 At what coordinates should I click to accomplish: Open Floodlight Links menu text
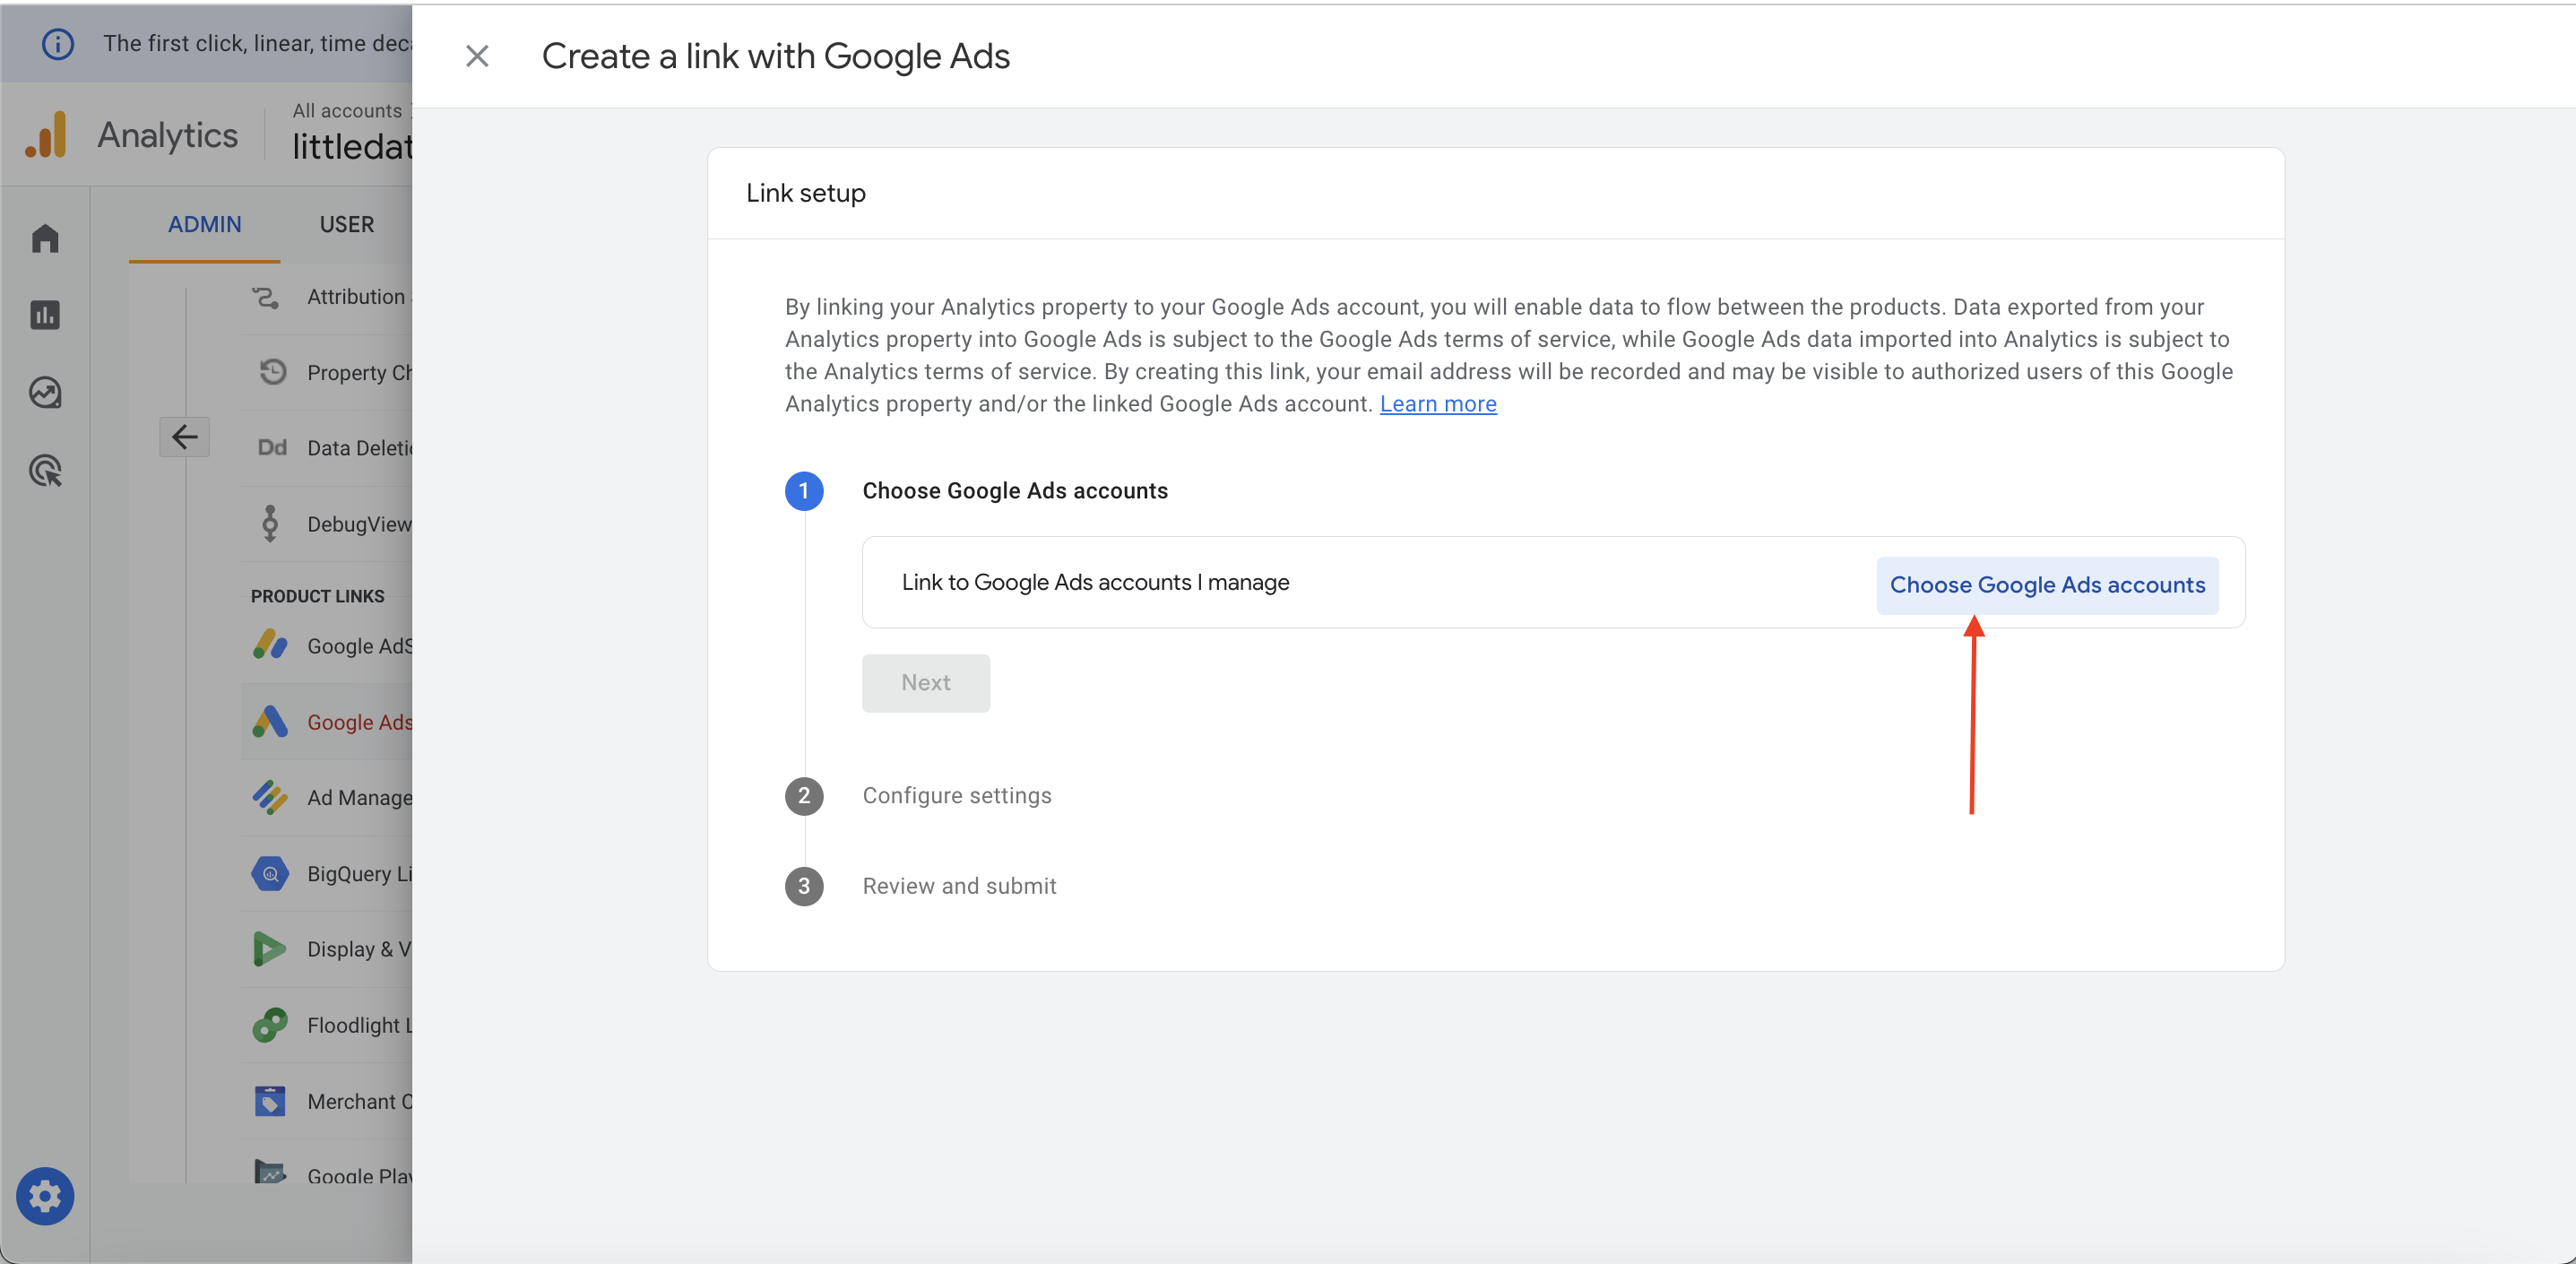(359, 1025)
